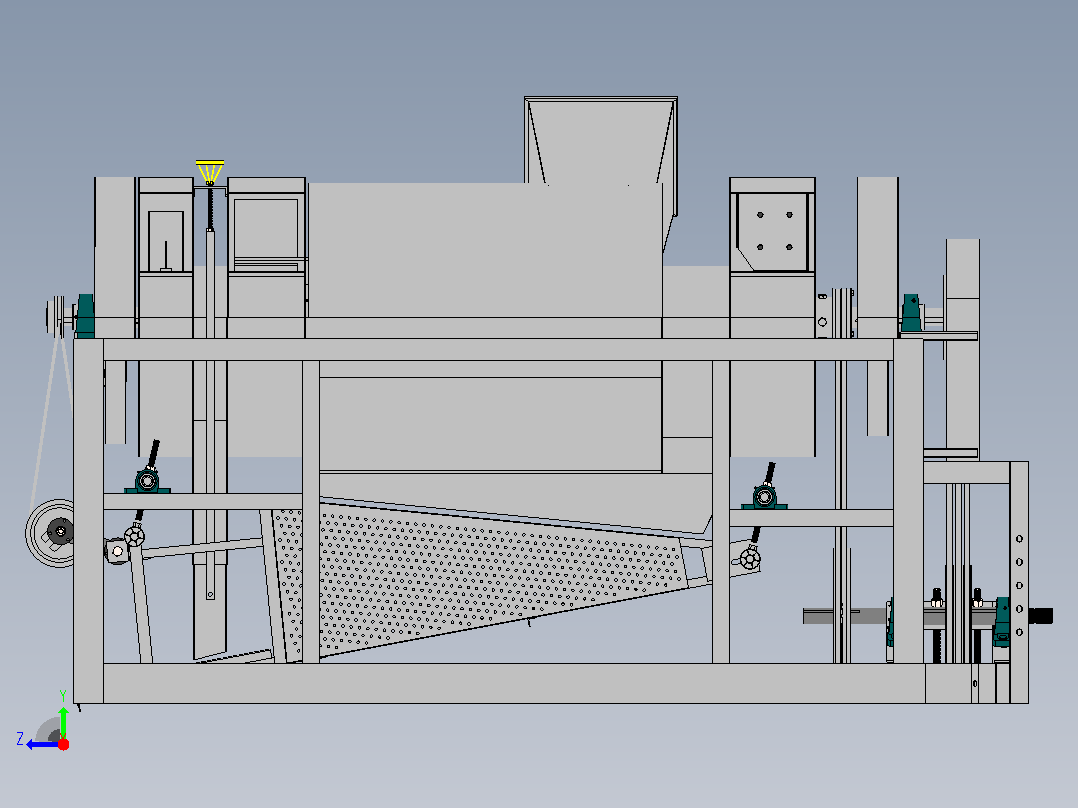Select the green flange bearing at lower right
The height and width of the screenshot is (808, 1078).
(1002, 622)
